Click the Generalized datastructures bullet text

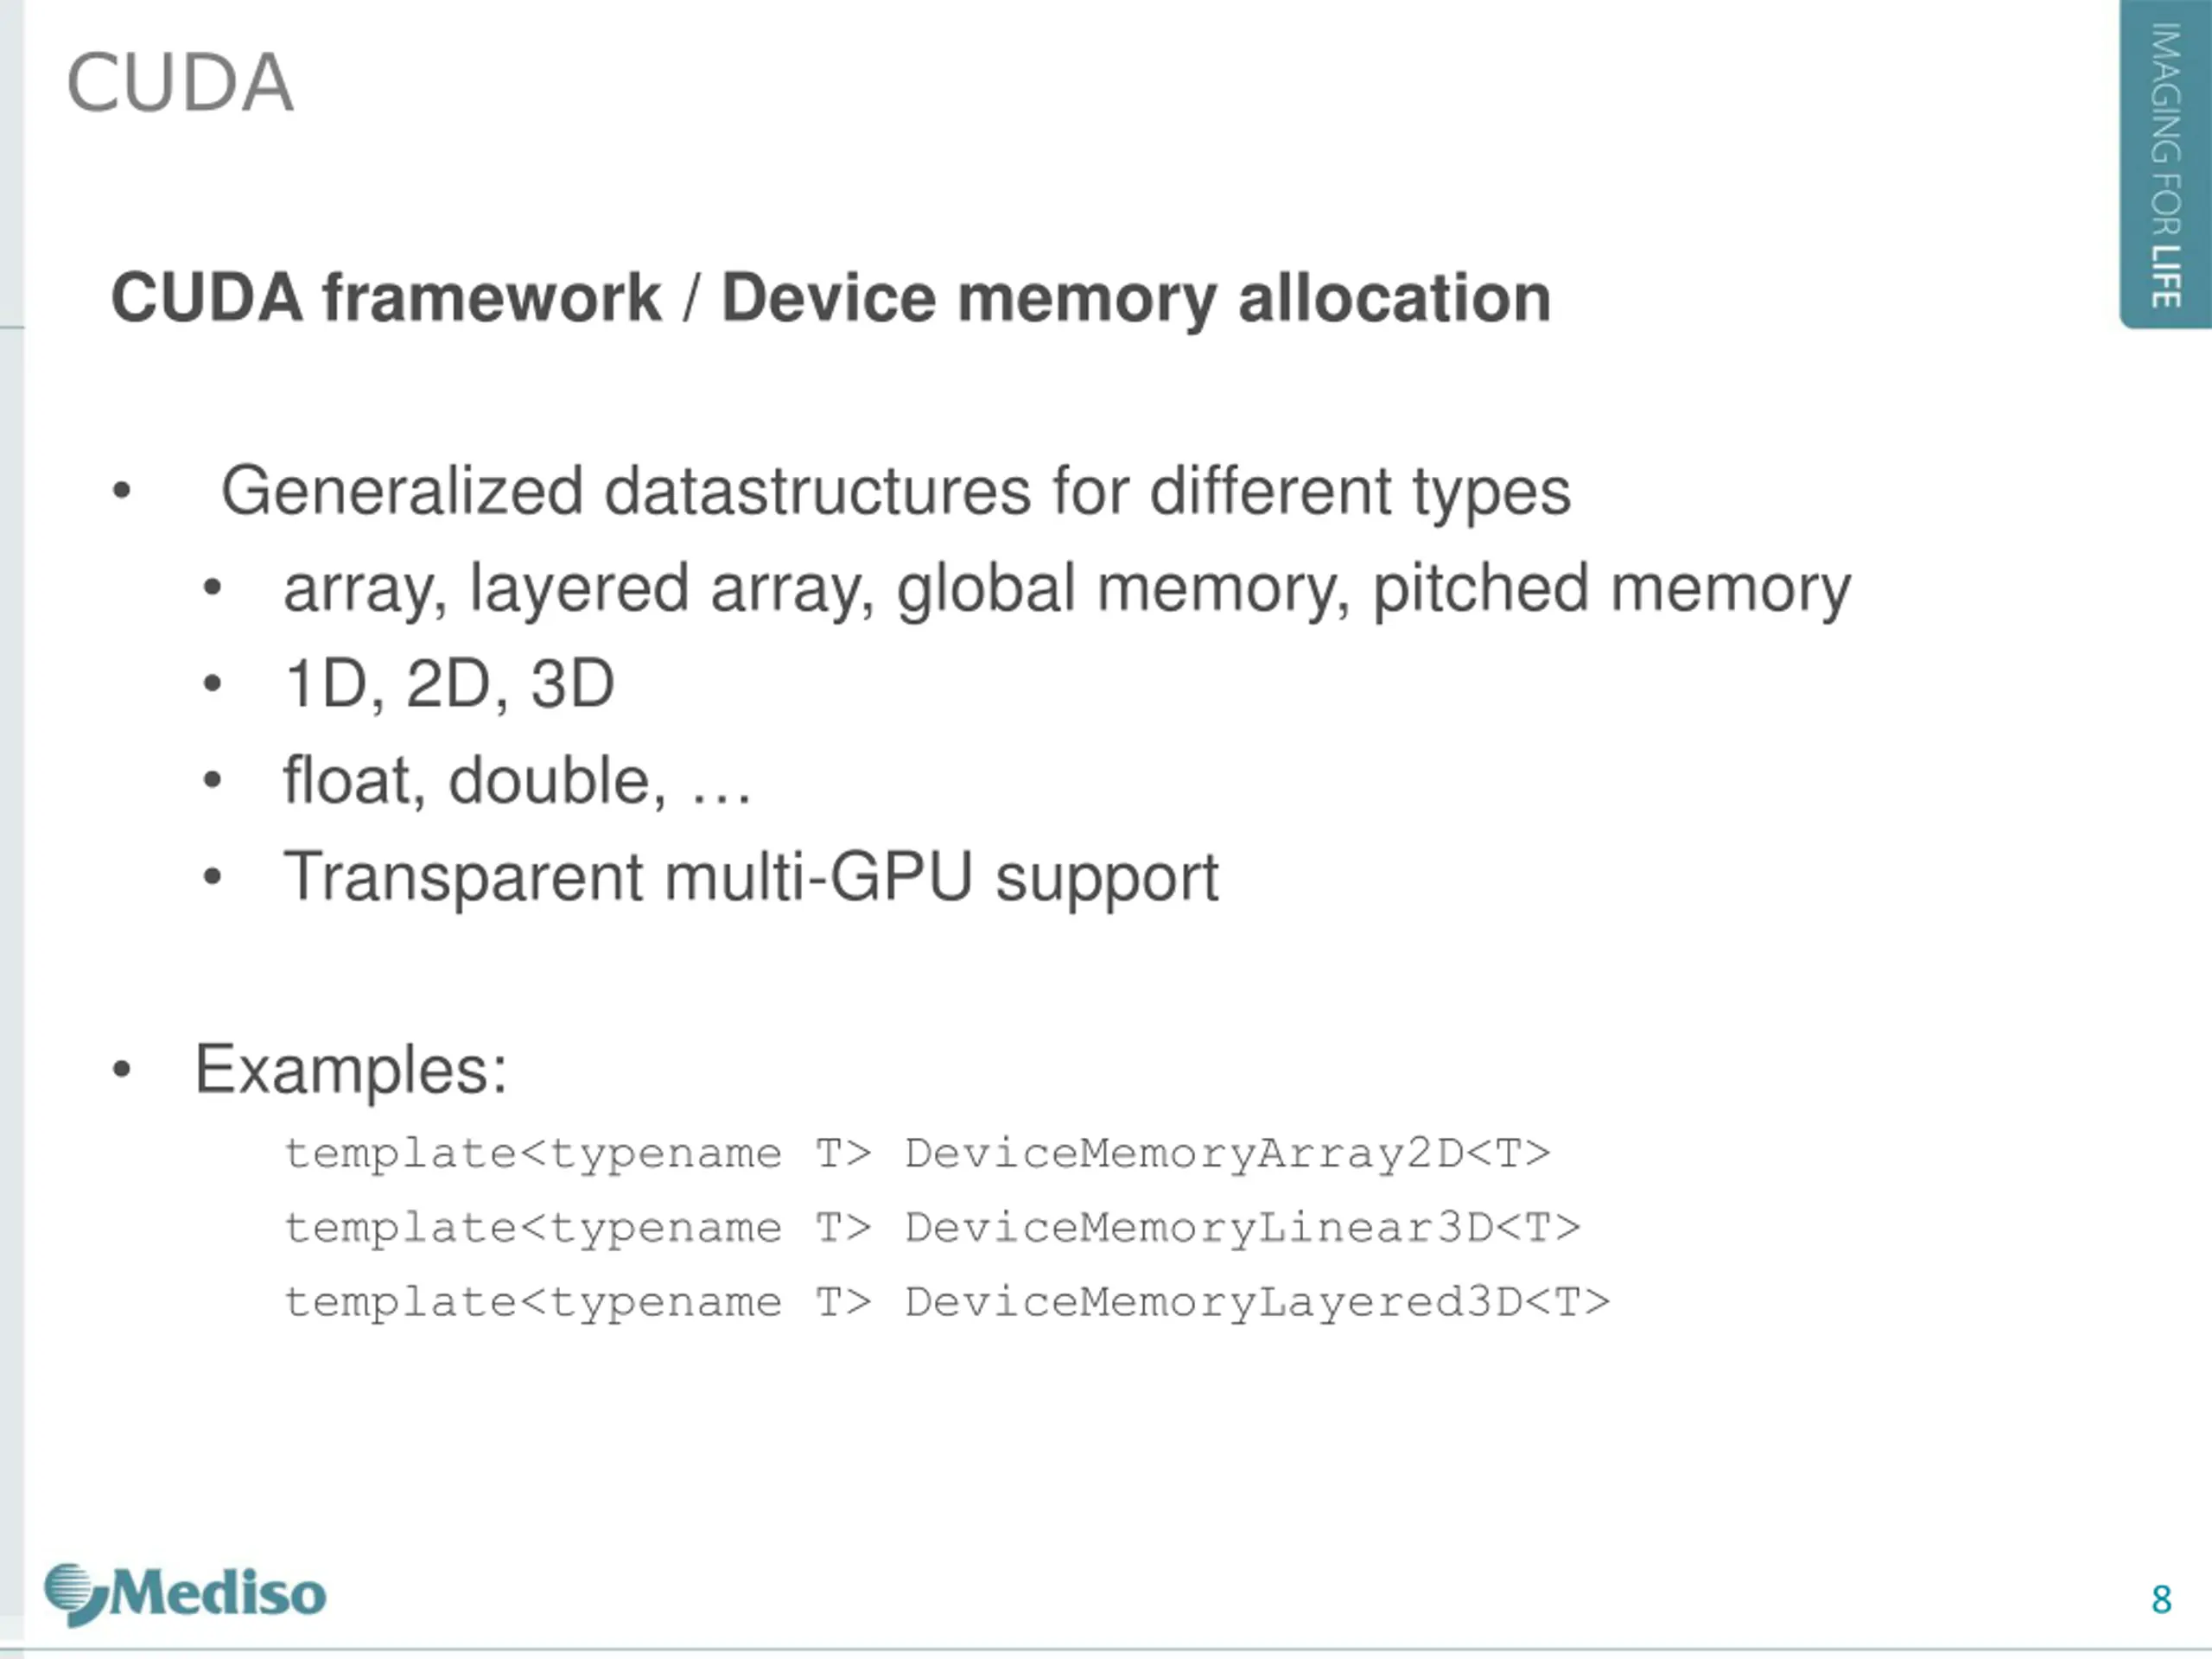[x=895, y=492]
